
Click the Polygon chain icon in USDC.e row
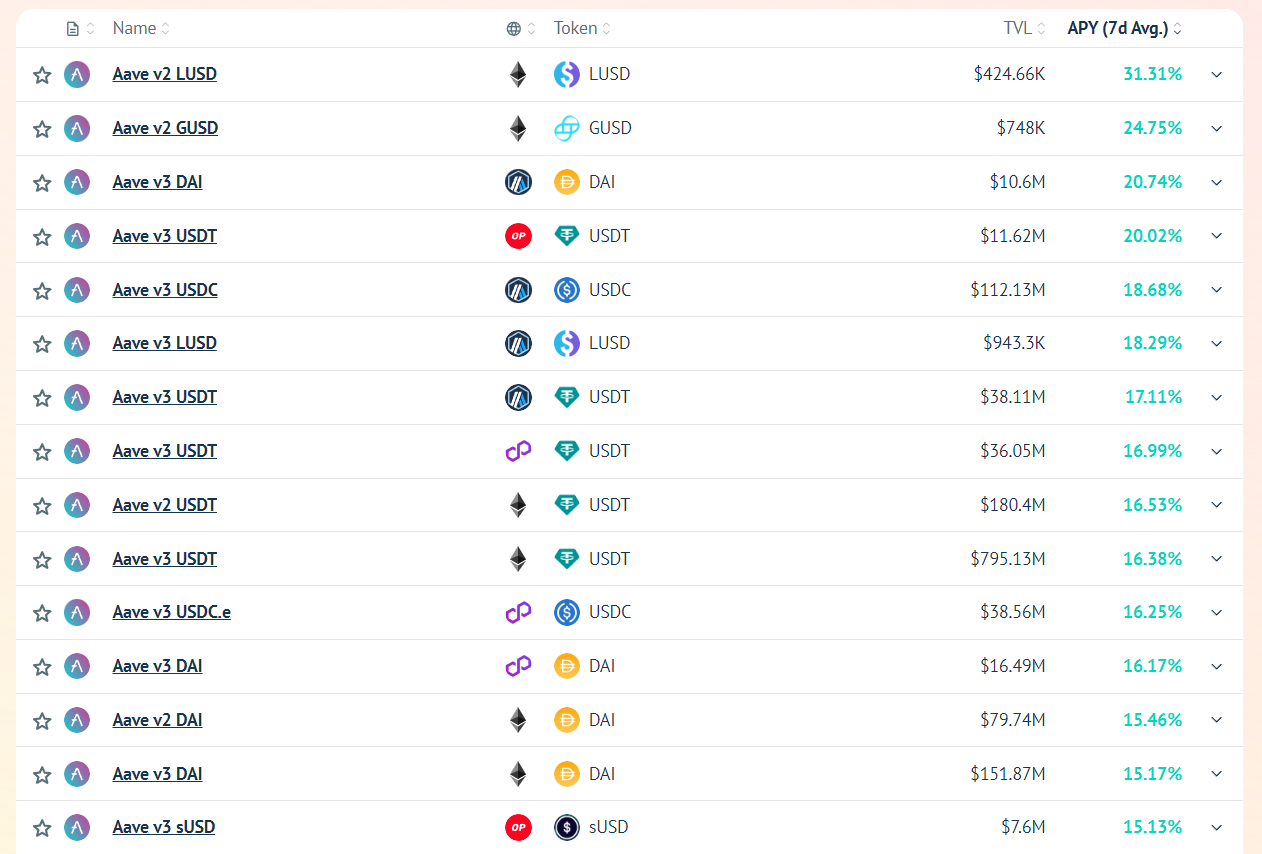(518, 612)
